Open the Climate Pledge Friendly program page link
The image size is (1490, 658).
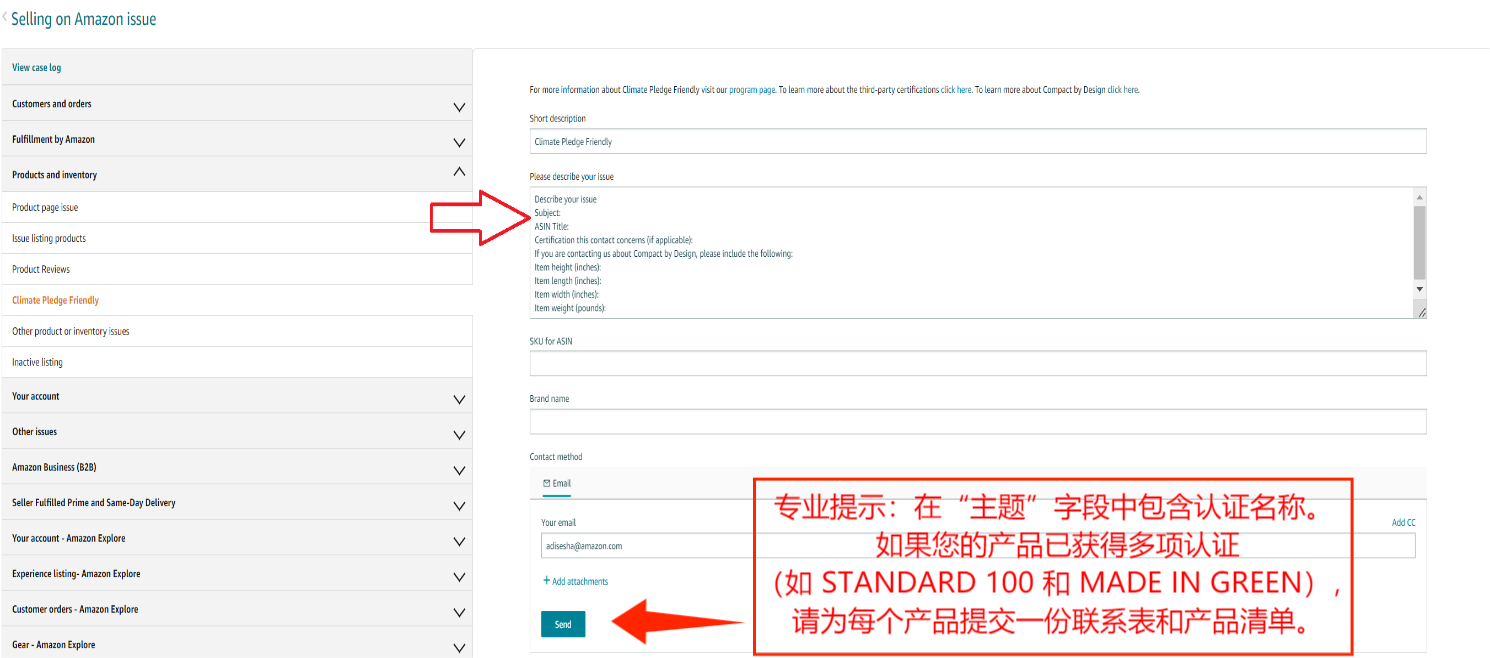[751, 89]
